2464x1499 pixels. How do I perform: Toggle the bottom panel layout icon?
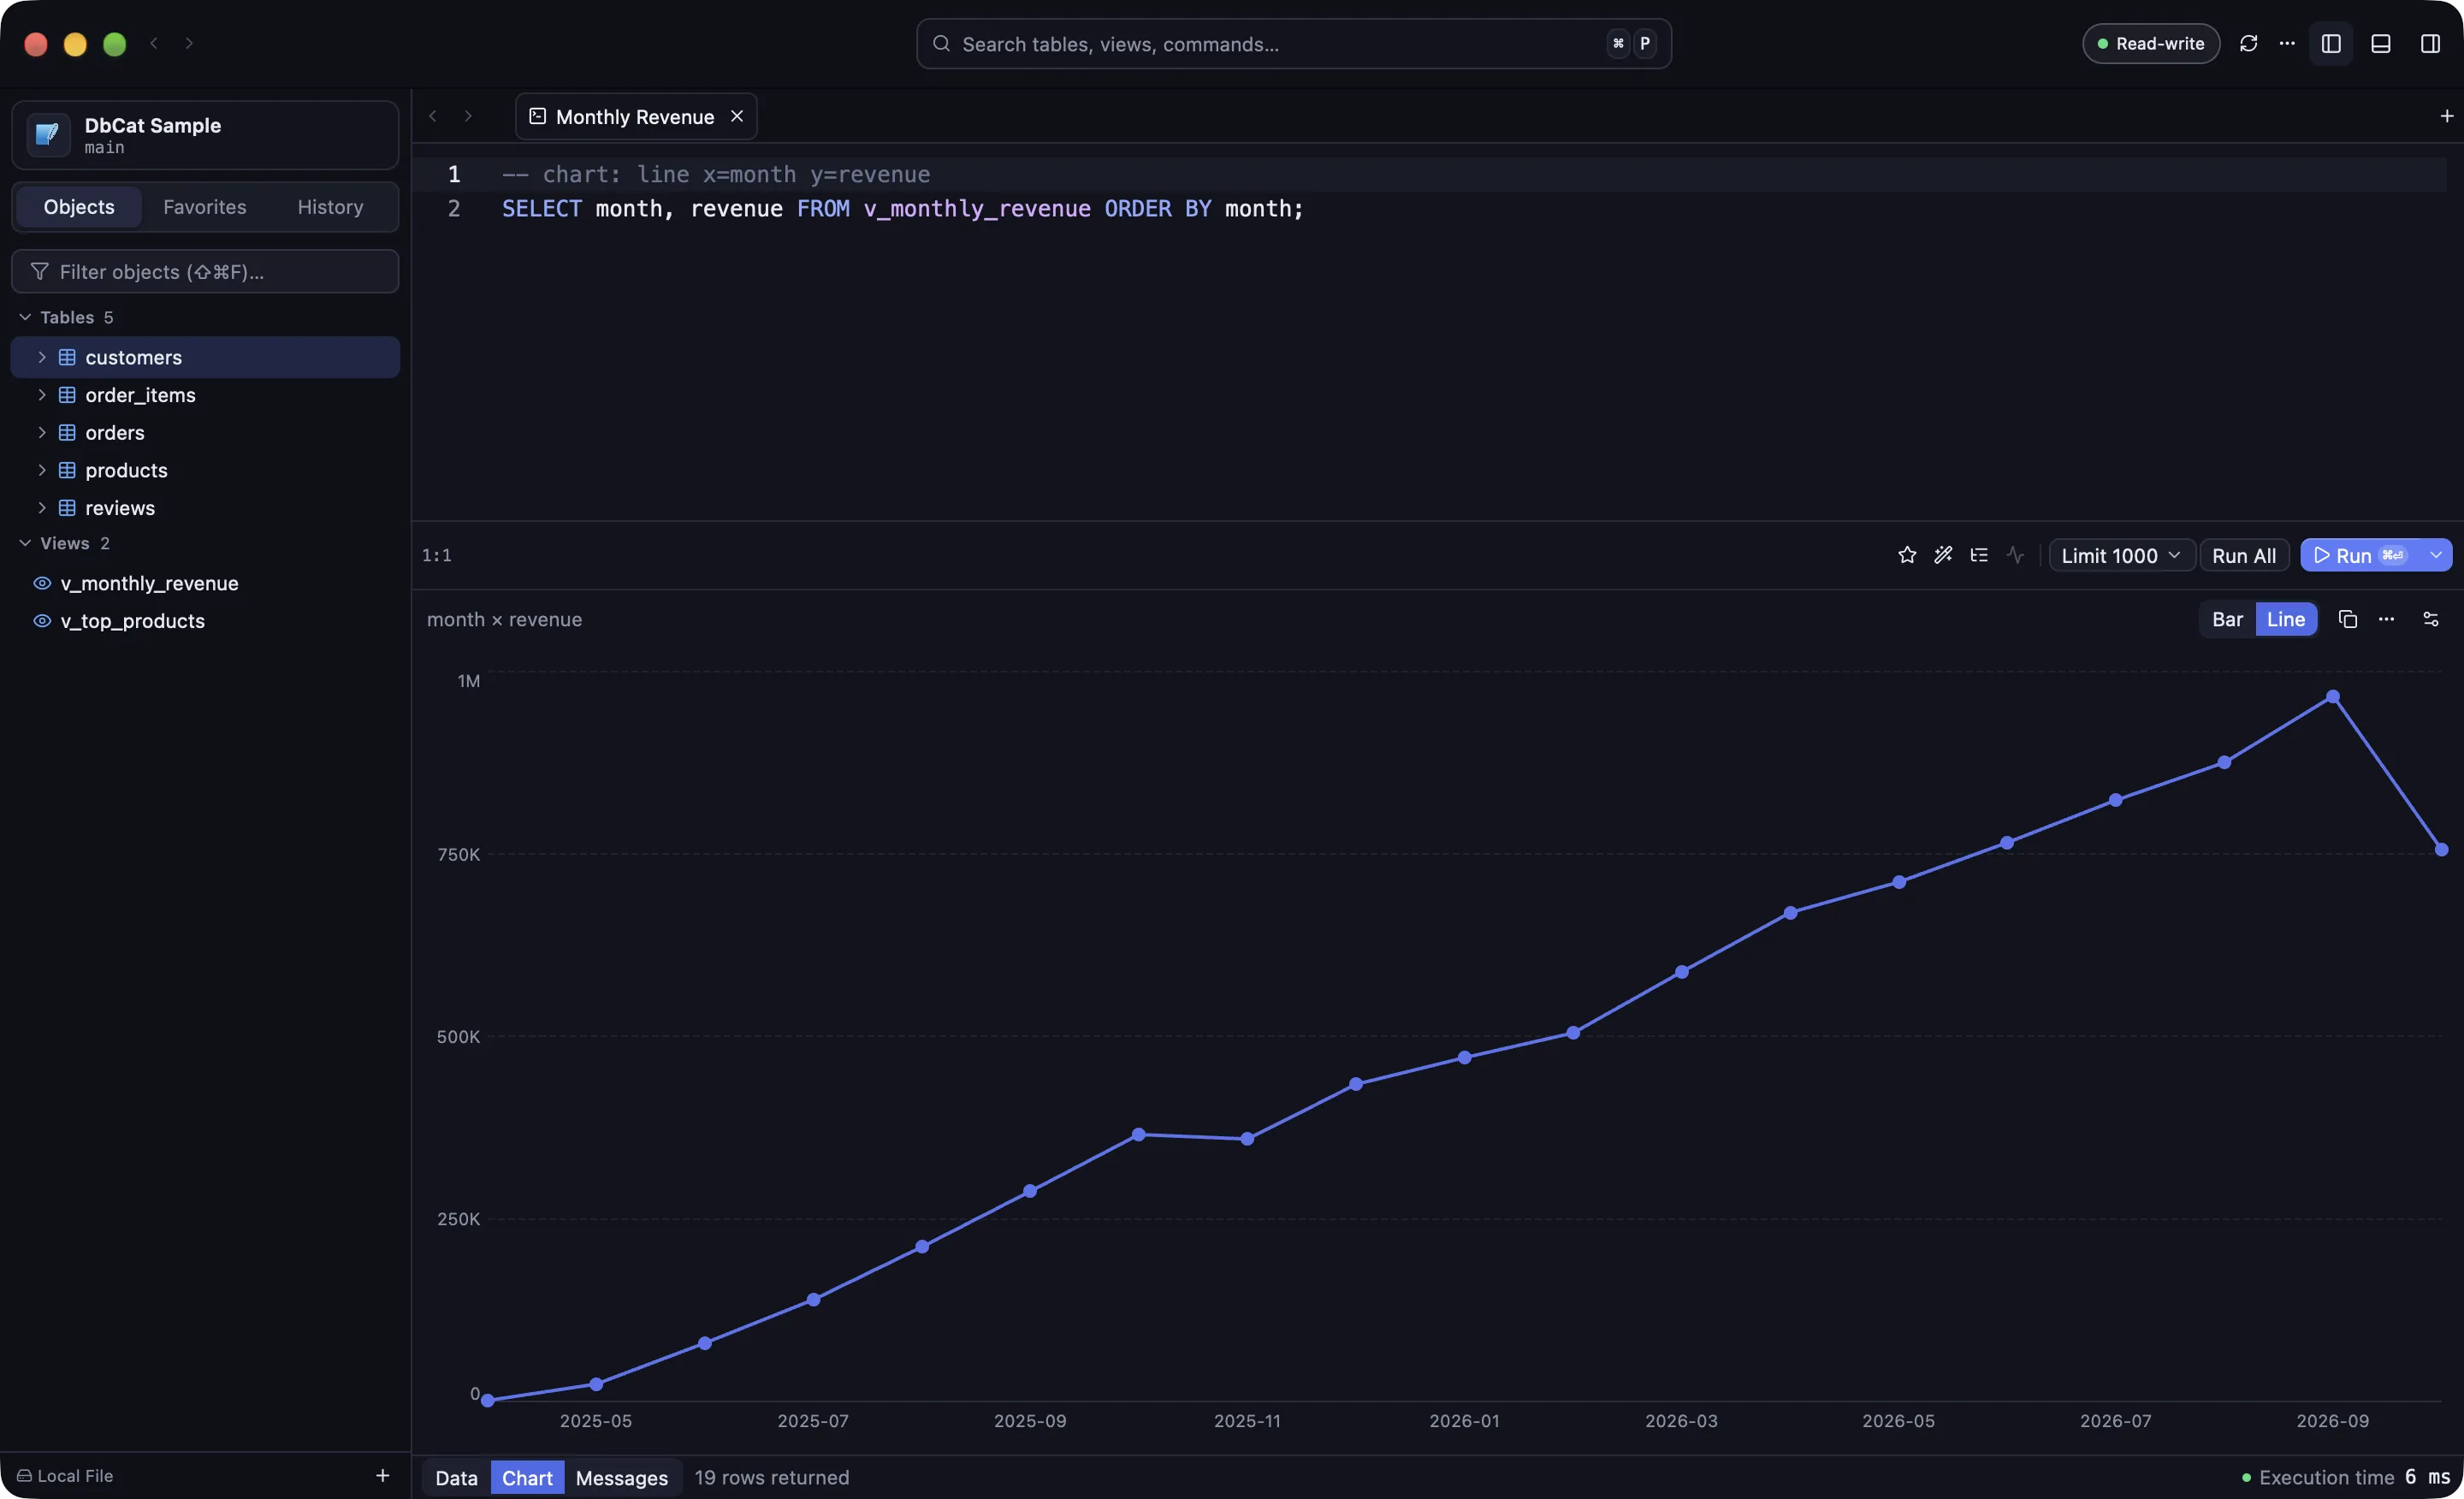[2381, 44]
